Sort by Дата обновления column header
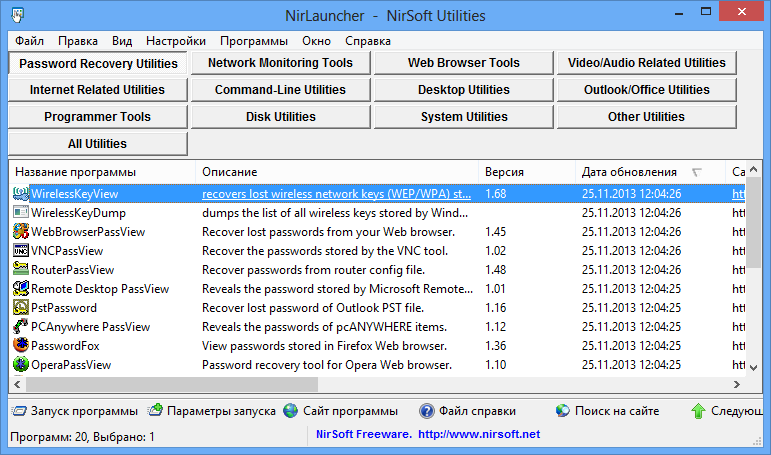This screenshot has height=455, width=771. click(x=650, y=172)
